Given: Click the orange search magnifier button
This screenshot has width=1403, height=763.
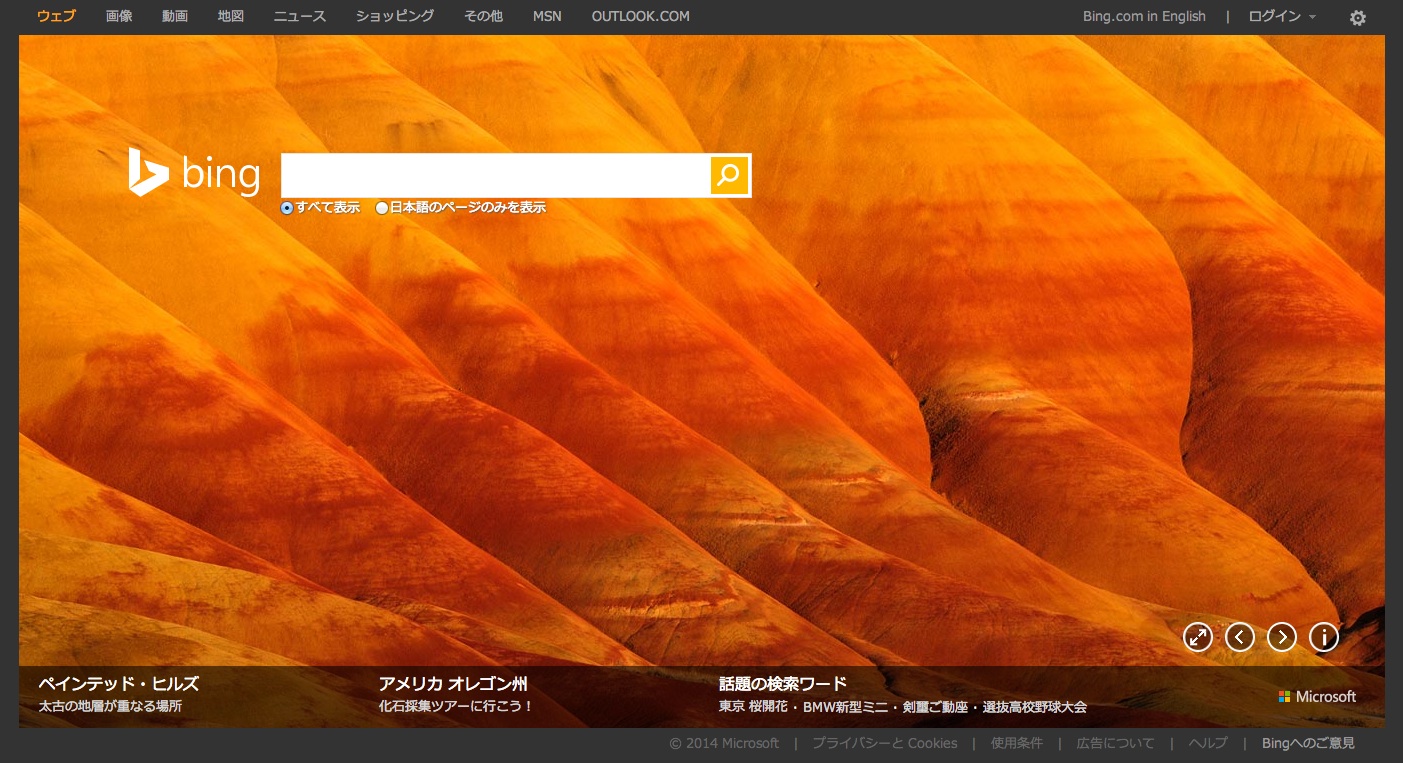Looking at the screenshot, I should [x=729, y=175].
